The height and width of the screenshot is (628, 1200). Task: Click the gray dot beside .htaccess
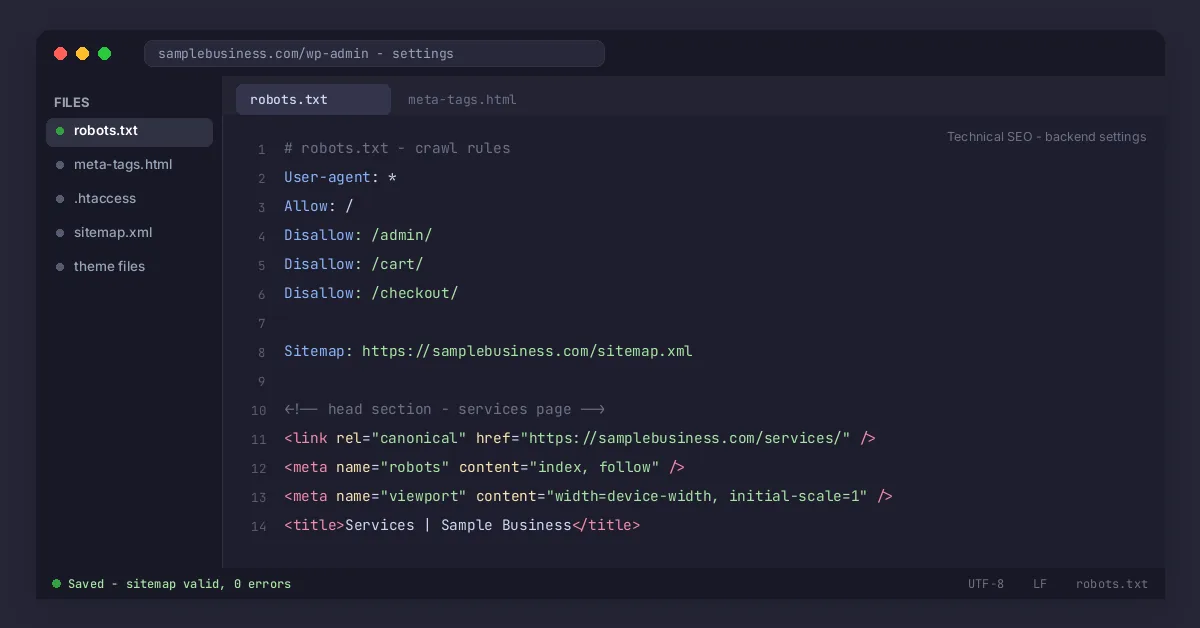(x=60, y=199)
